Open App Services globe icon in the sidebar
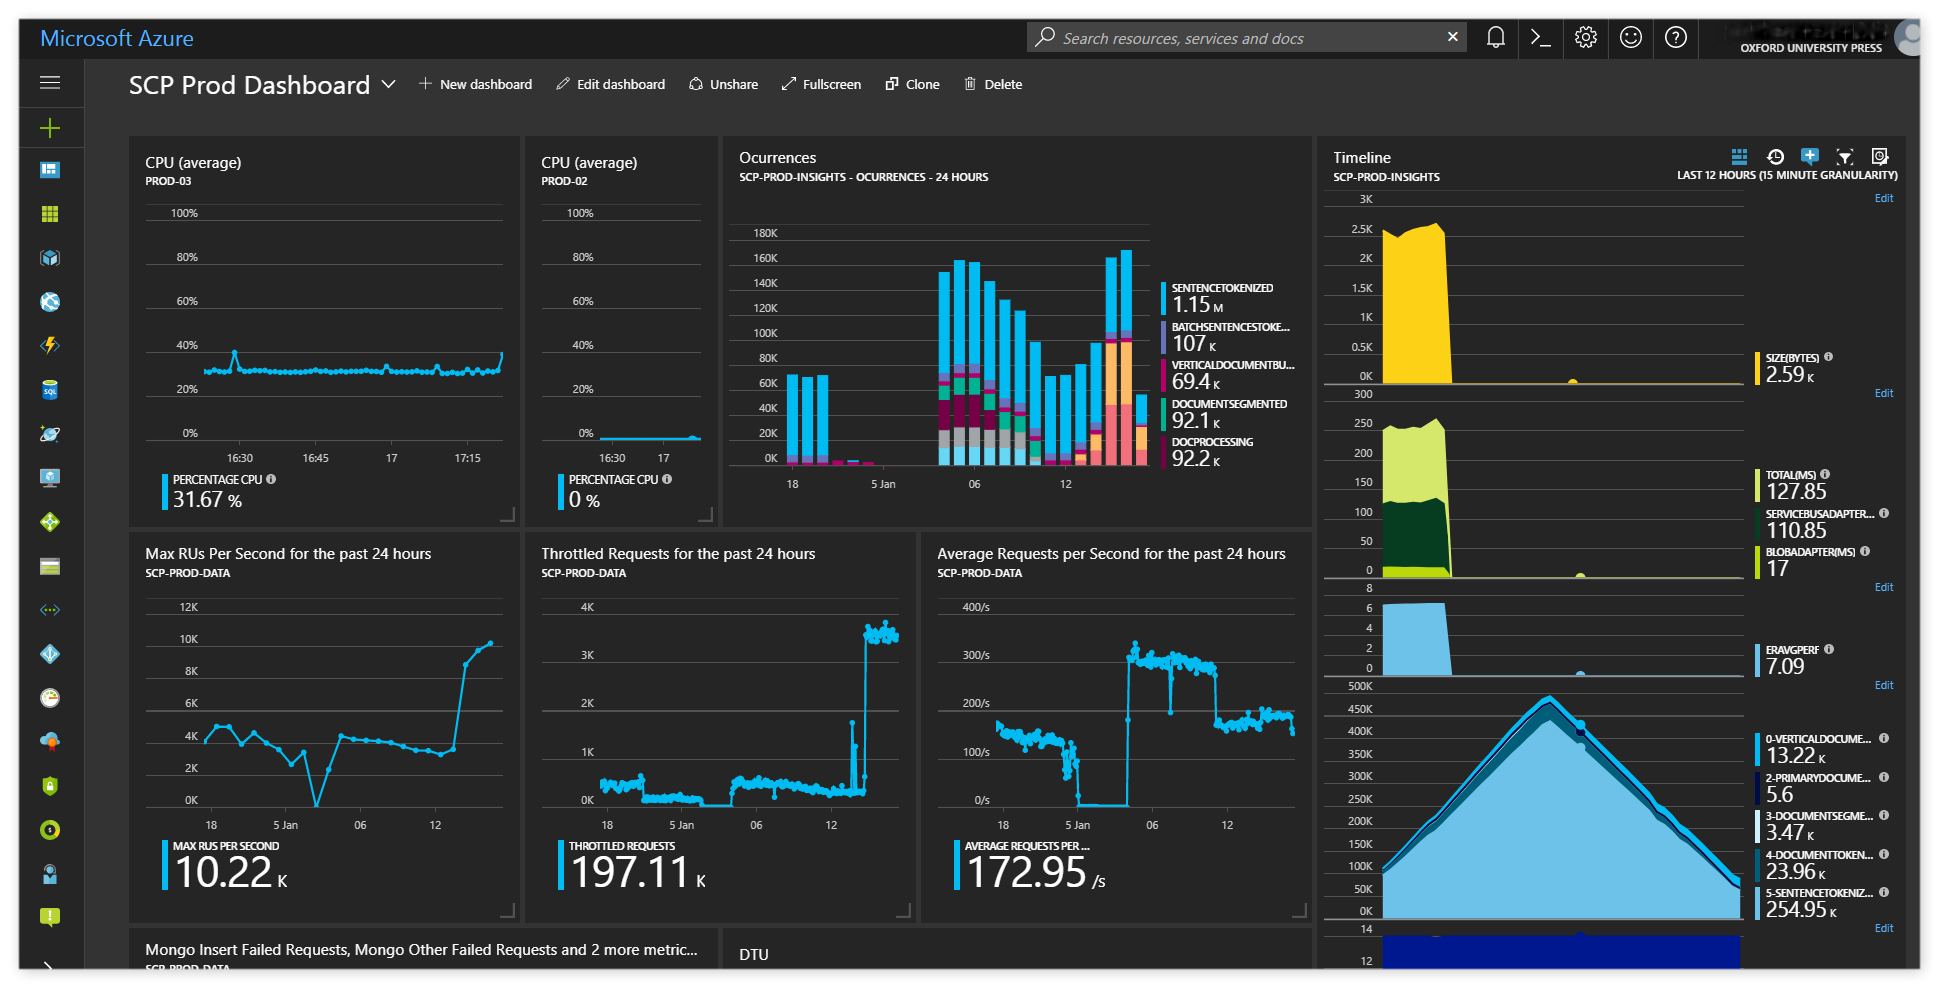This screenshot has height=988, width=1939. [50, 302]
